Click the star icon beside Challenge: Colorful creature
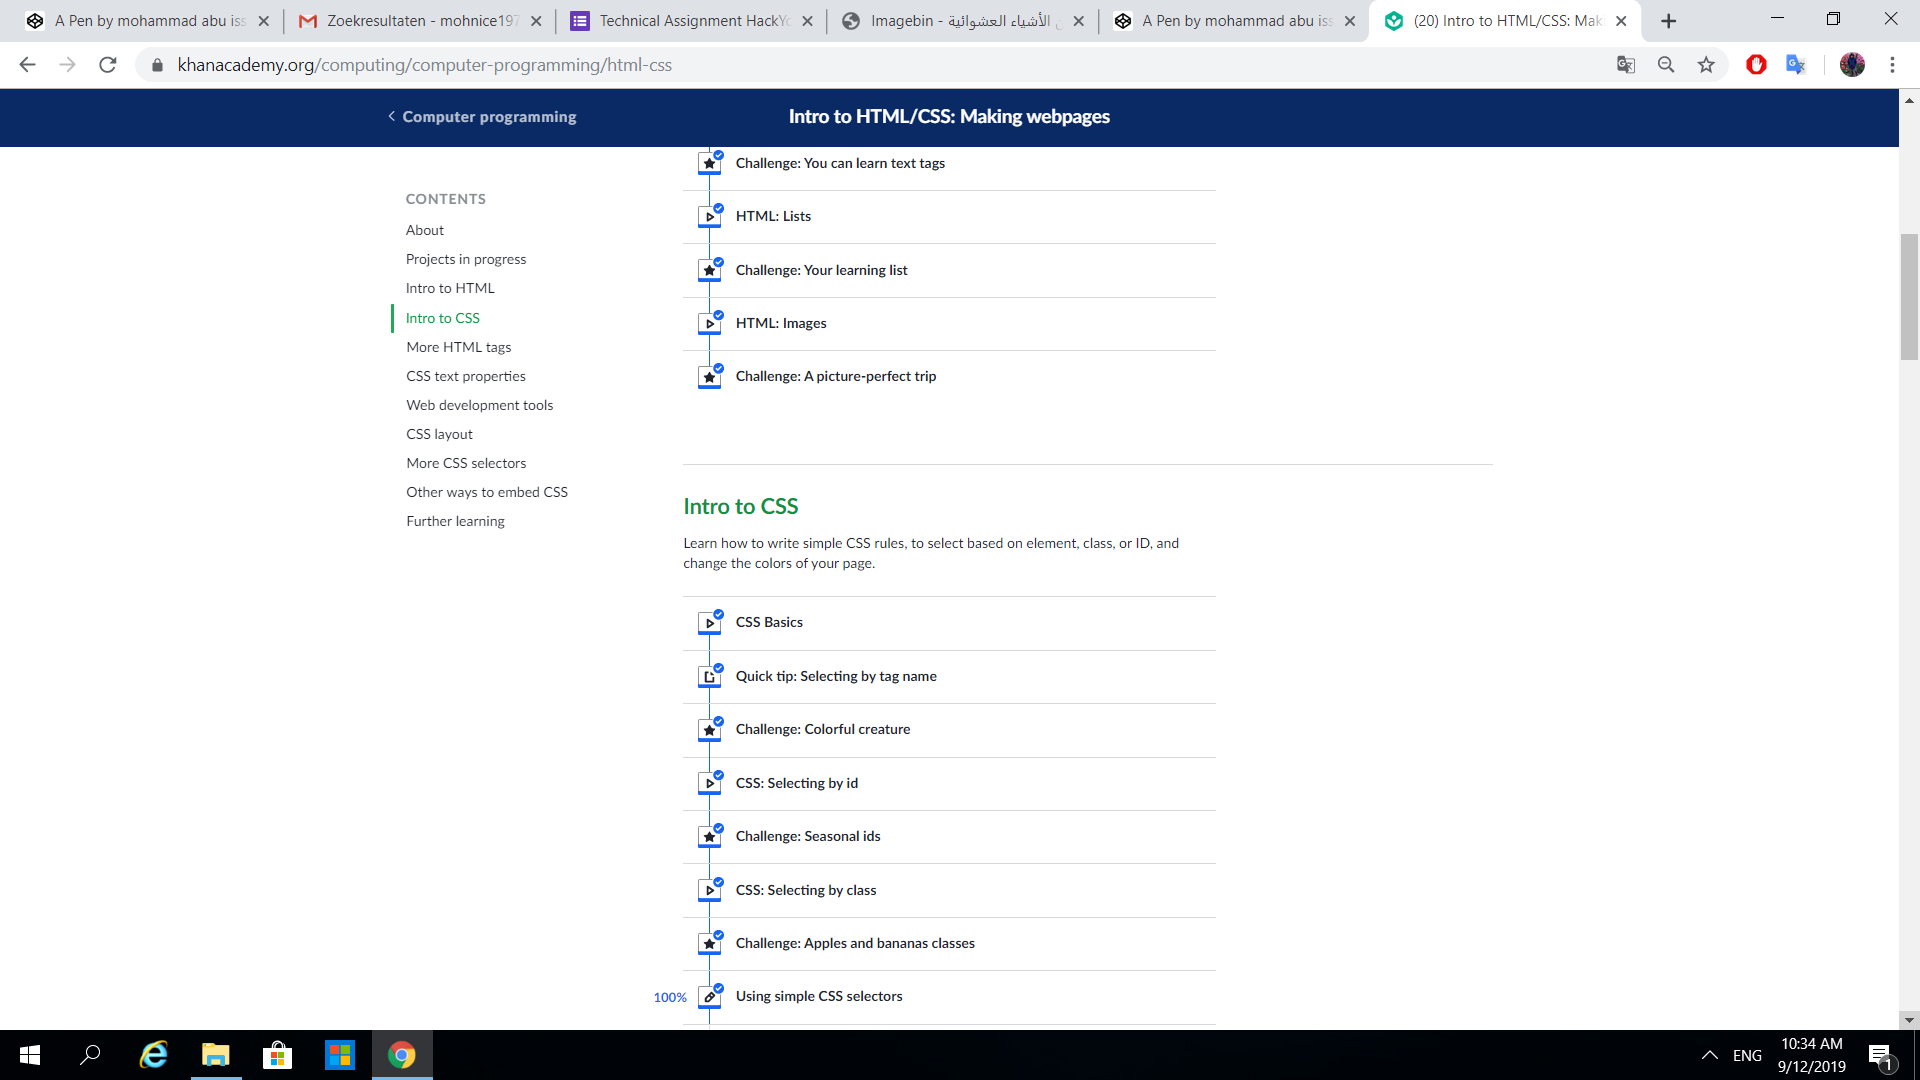 [709, 730]
